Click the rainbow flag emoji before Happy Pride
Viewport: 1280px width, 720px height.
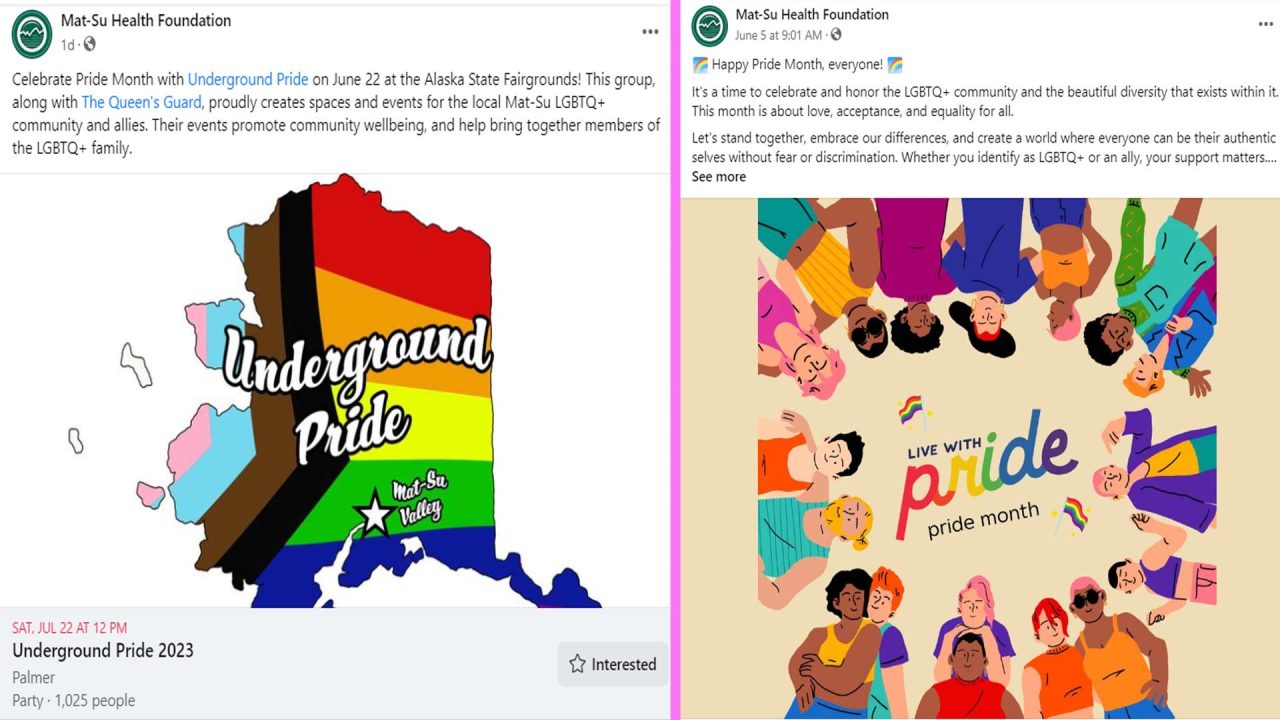click(x=700, y=64)
